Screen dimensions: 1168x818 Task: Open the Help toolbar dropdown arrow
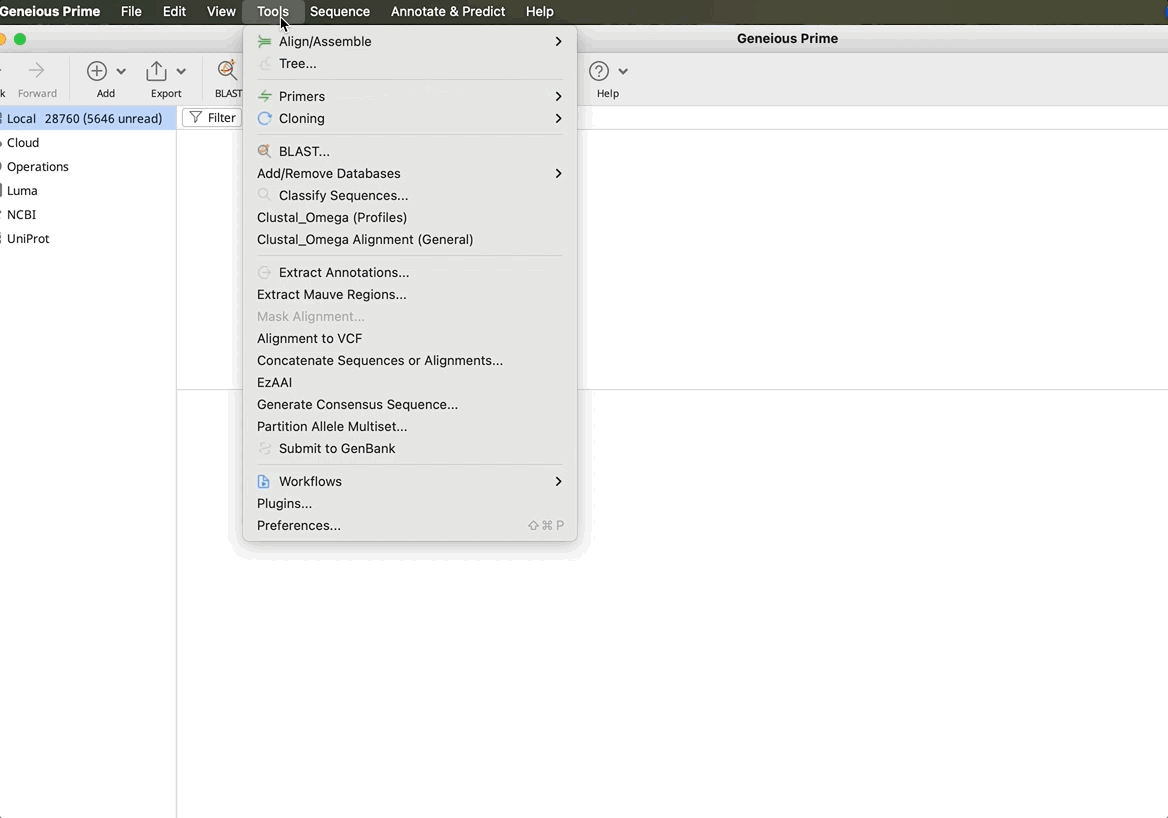(623, 72)
